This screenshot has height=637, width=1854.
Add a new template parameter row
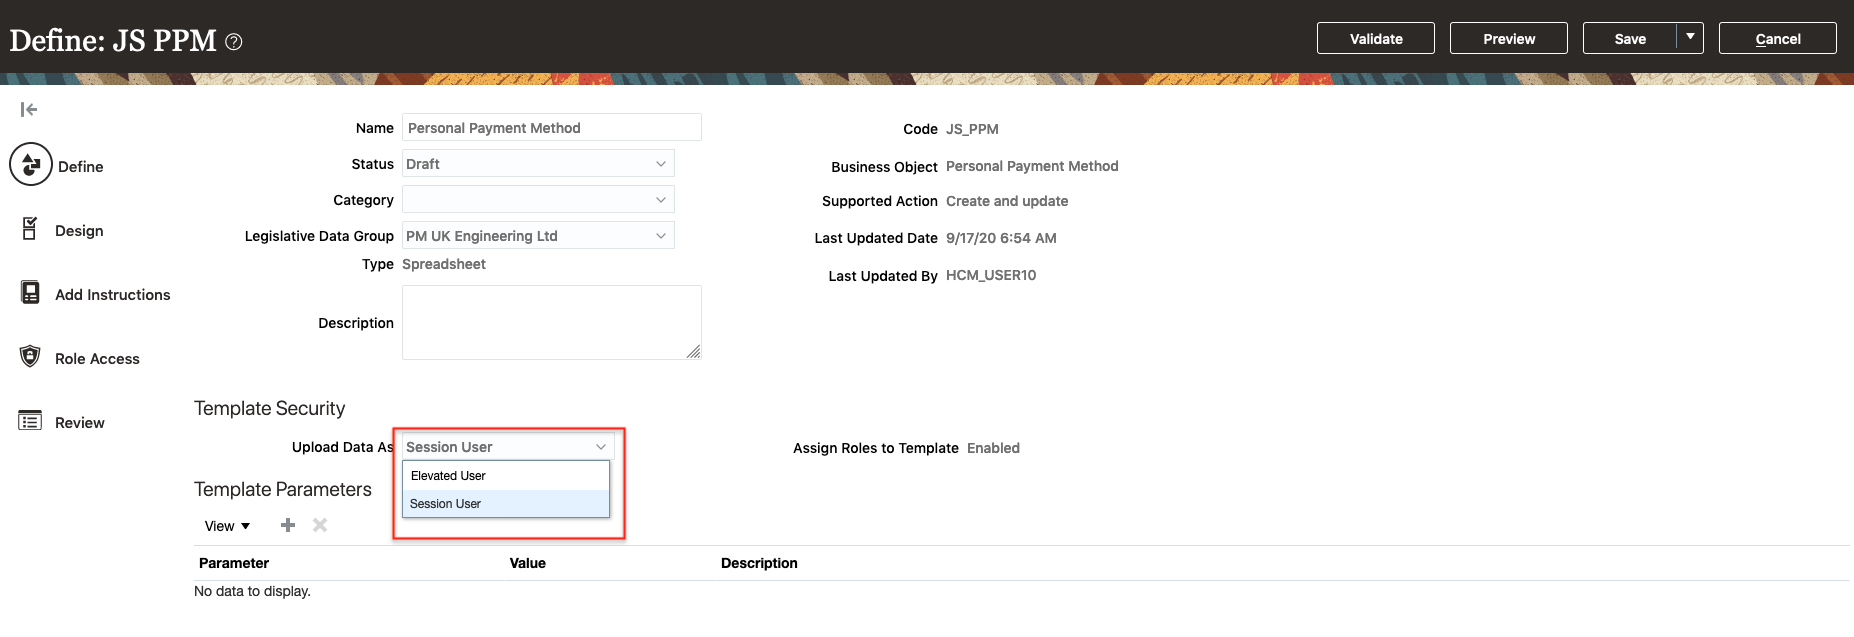(288, 525)
